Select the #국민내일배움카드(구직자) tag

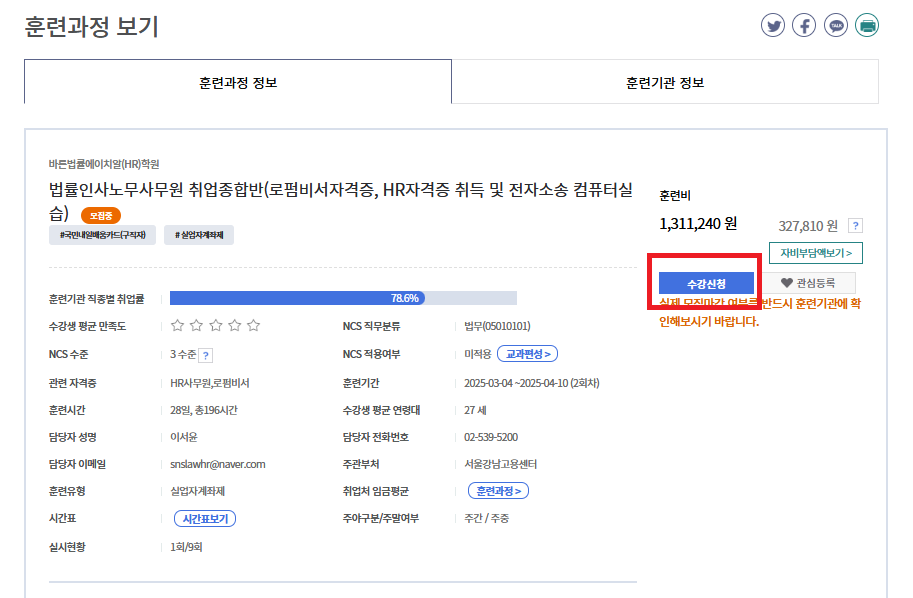click(103, 235)
